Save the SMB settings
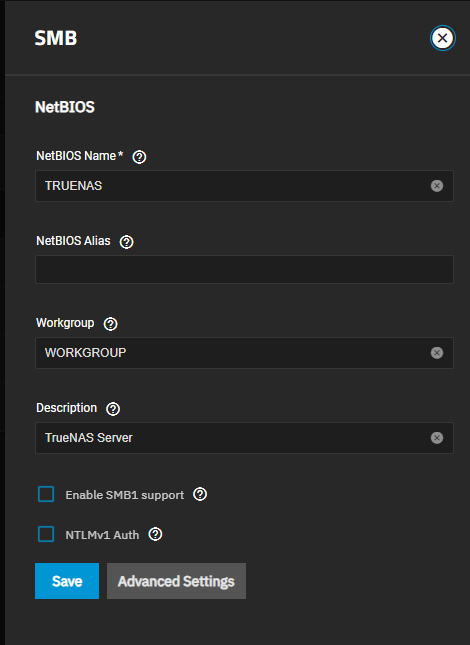This screenshot has height=645, width=470. click(67, 581)
